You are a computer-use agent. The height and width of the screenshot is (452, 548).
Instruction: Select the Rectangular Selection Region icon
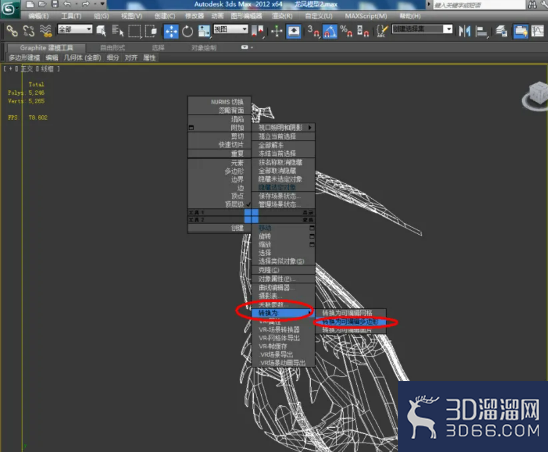point(135,31)
